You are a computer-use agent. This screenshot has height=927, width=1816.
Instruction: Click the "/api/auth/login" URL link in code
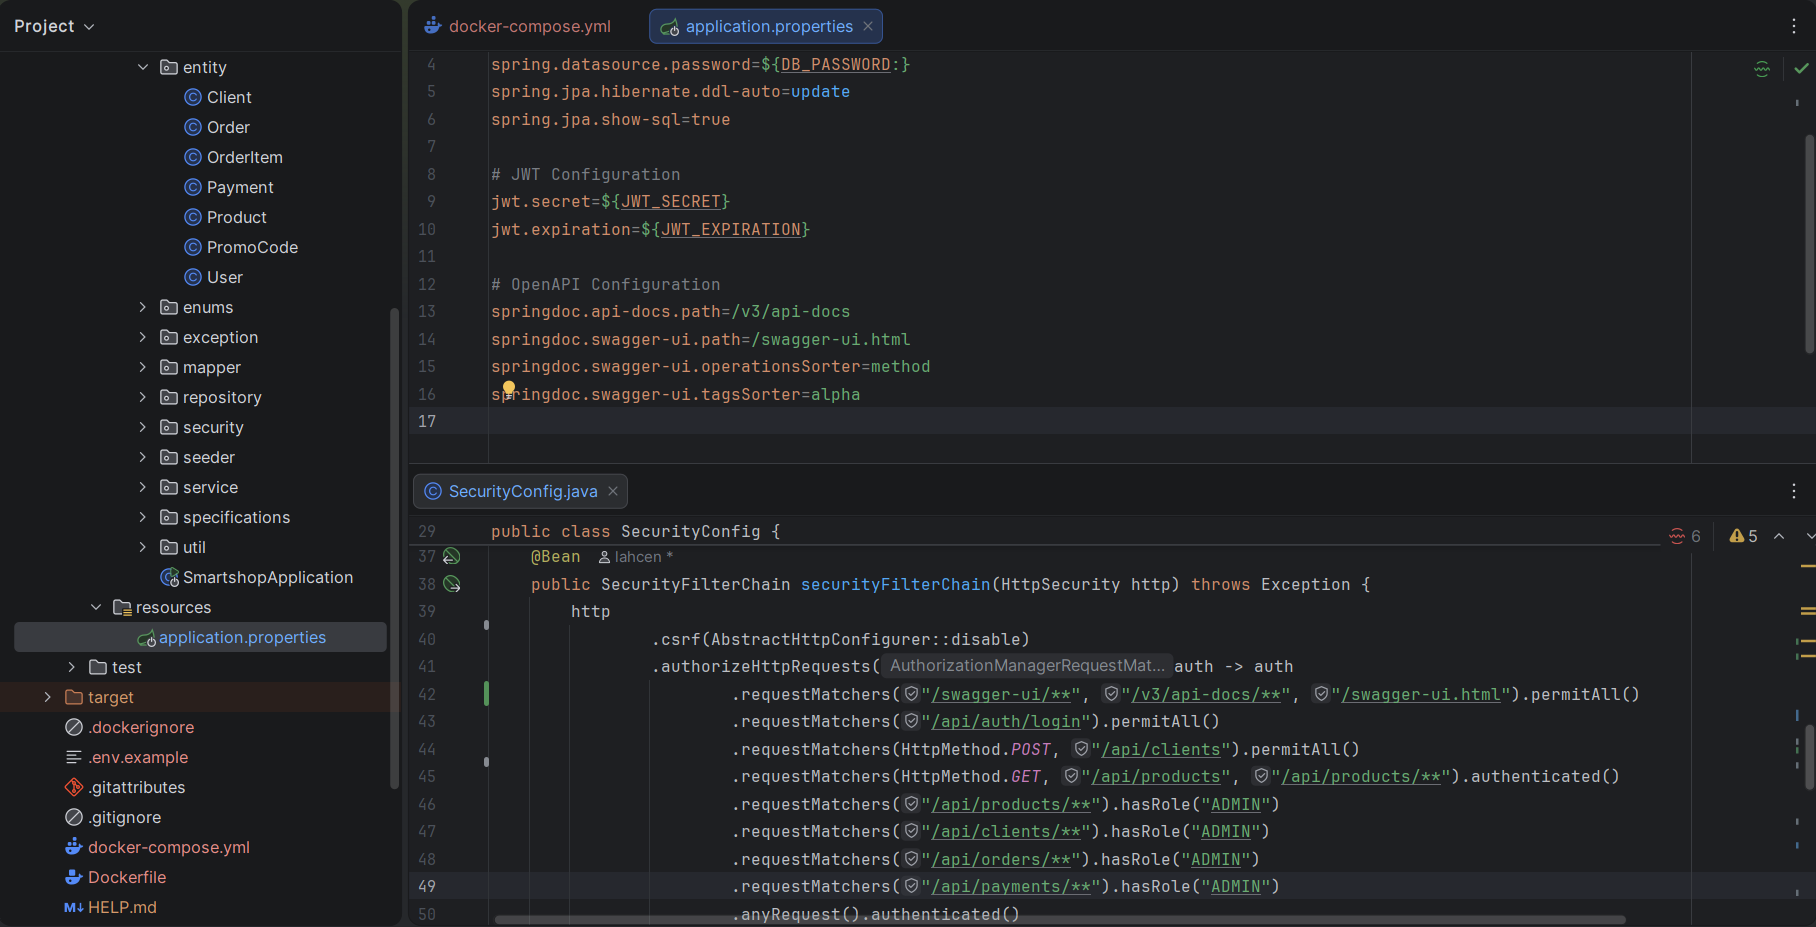pyautogui.click(x=1006, y=722)
